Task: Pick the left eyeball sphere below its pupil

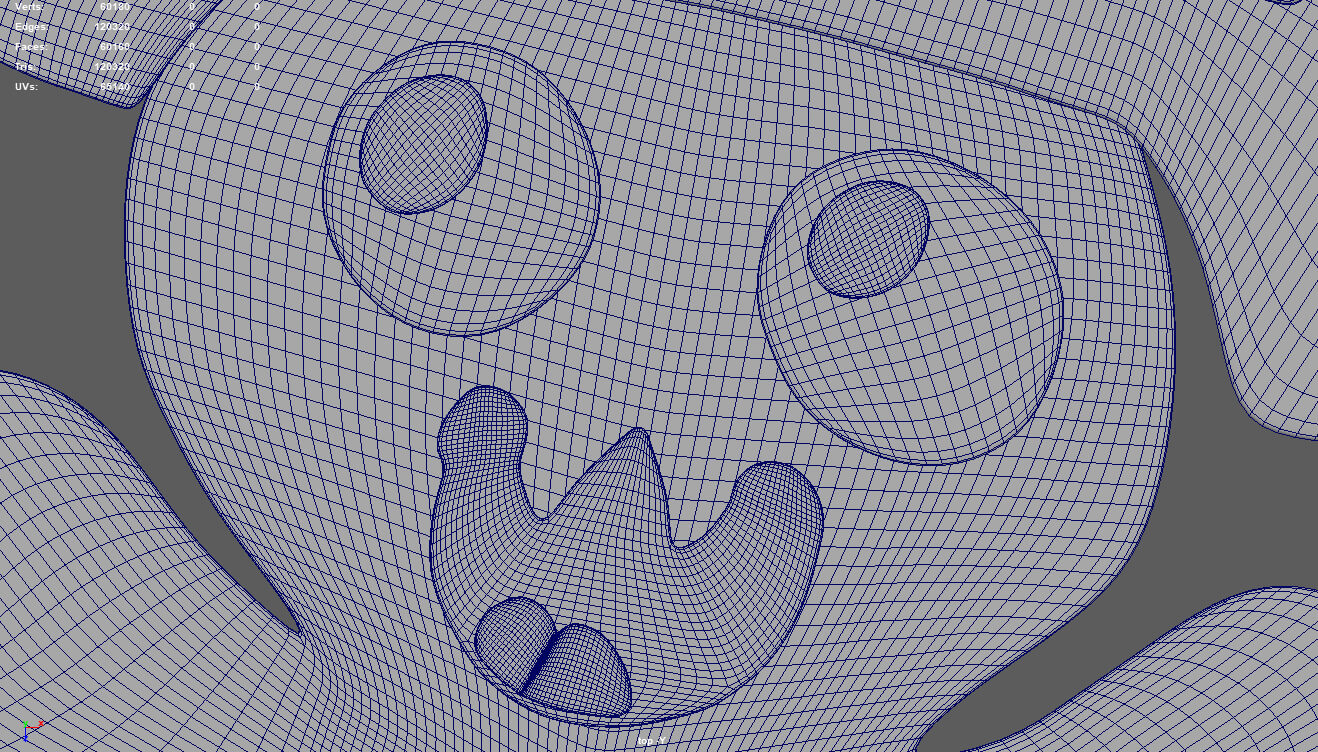Action: coord(470,270)
